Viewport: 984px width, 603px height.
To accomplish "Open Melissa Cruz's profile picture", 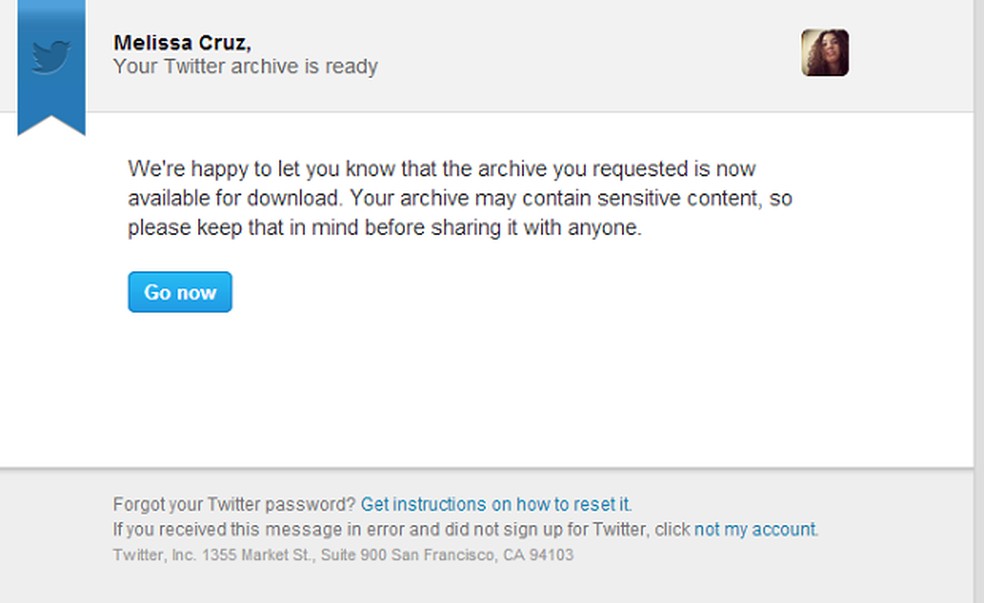I will 825,54.
